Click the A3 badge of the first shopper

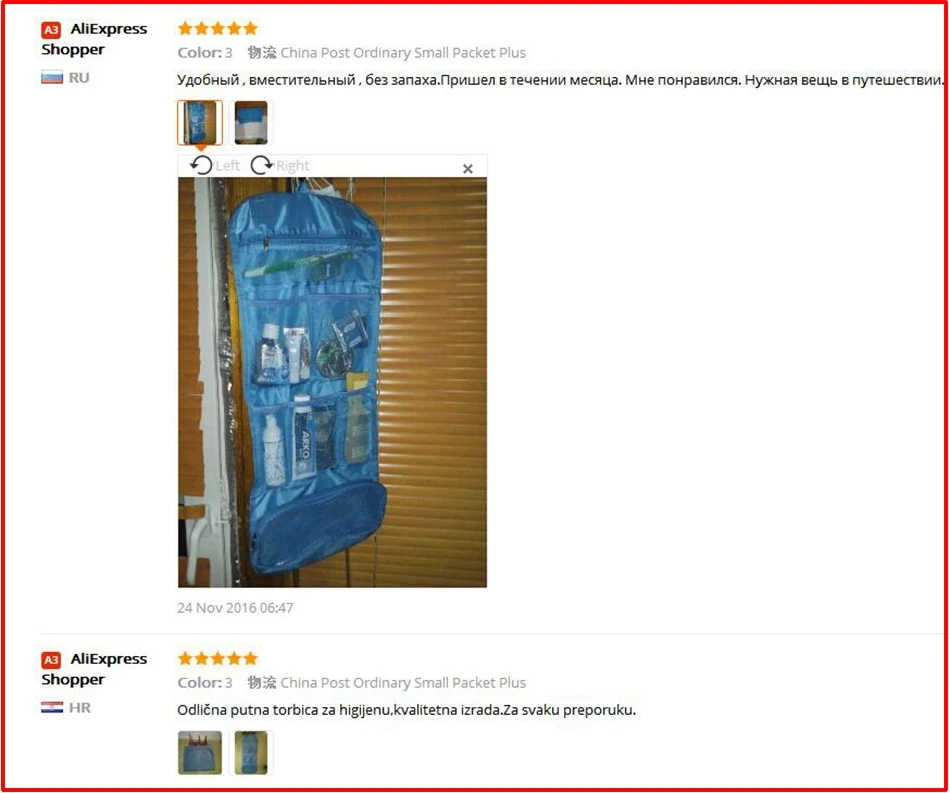[x=51, y=30]
